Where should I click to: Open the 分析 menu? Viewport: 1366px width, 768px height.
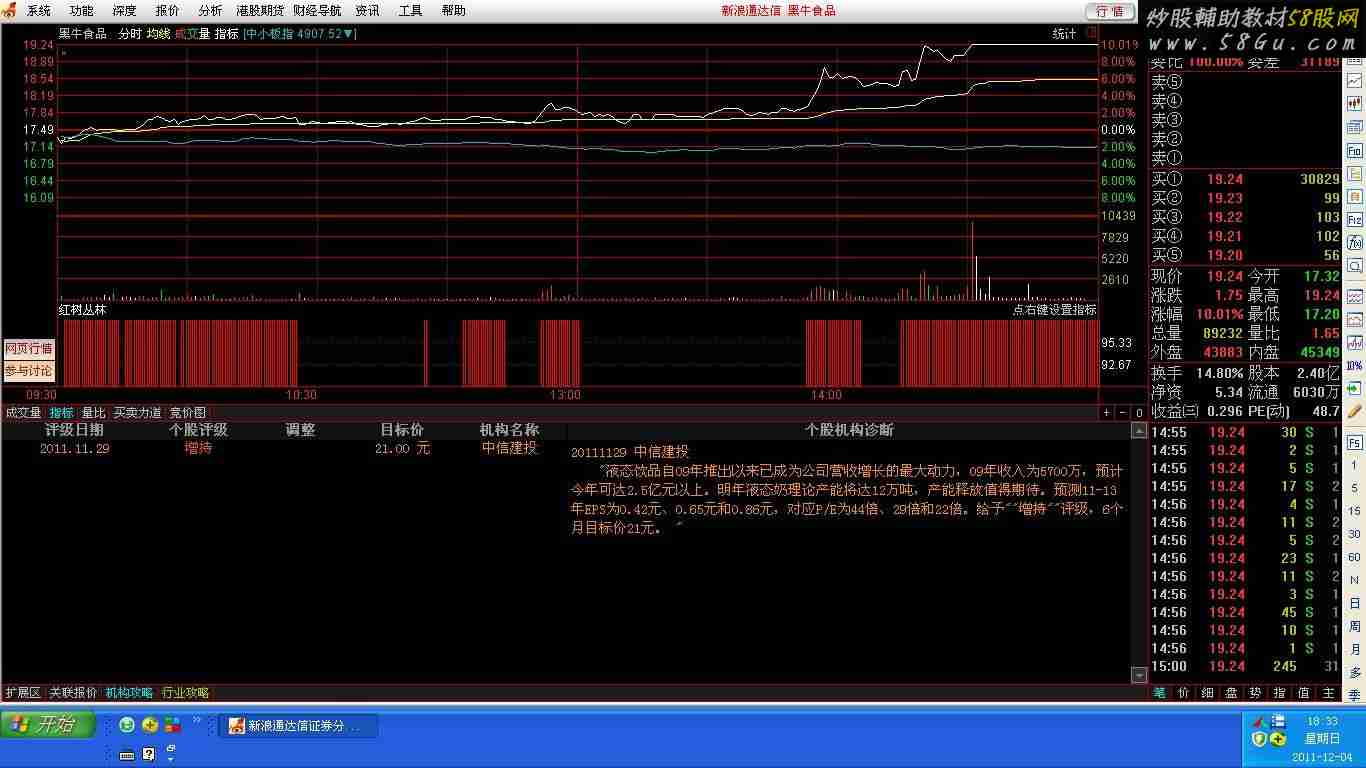pos(210,11)
